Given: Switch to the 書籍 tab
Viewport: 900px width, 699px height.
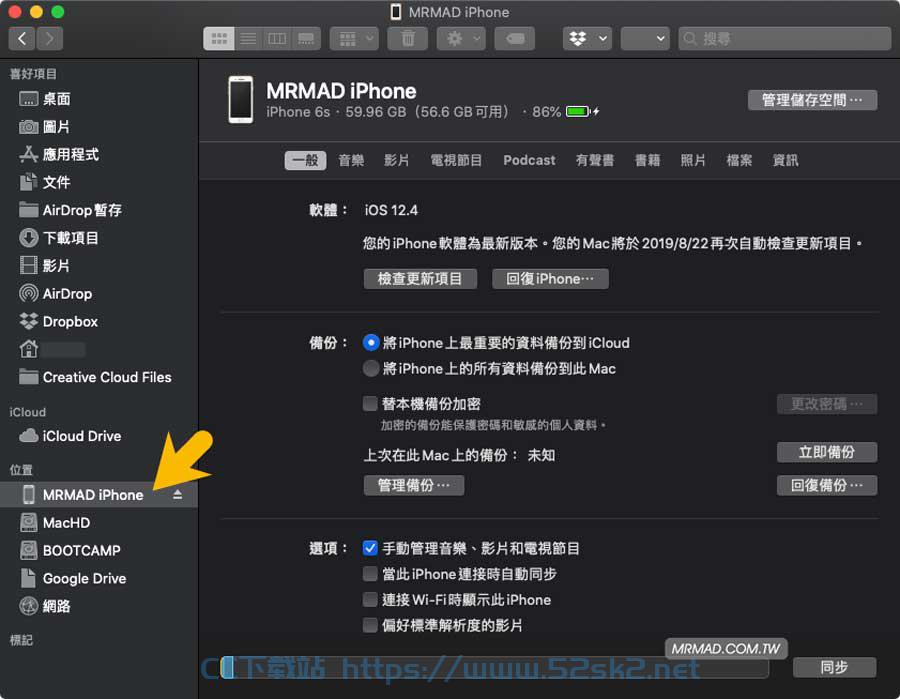Looking at the screenshot, I should pyautogui.click(x=647, y=160).
